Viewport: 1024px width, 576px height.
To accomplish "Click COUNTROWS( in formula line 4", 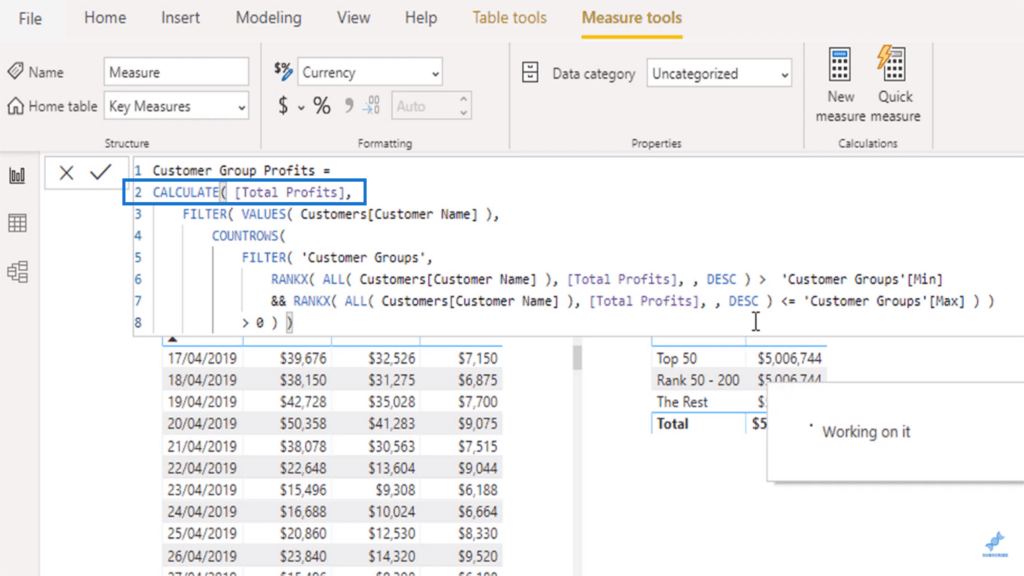I will pos(249,236).
